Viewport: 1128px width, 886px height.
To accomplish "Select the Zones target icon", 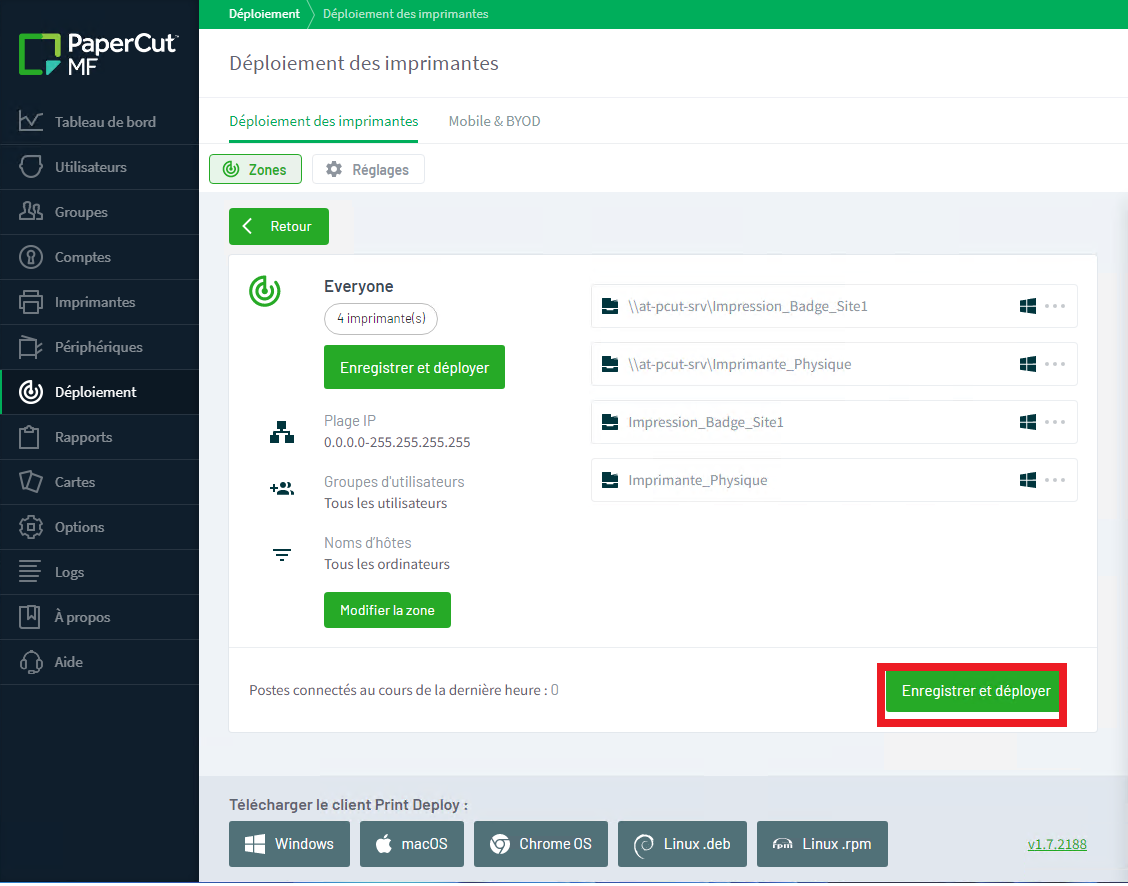I will (x=230, y=169).
